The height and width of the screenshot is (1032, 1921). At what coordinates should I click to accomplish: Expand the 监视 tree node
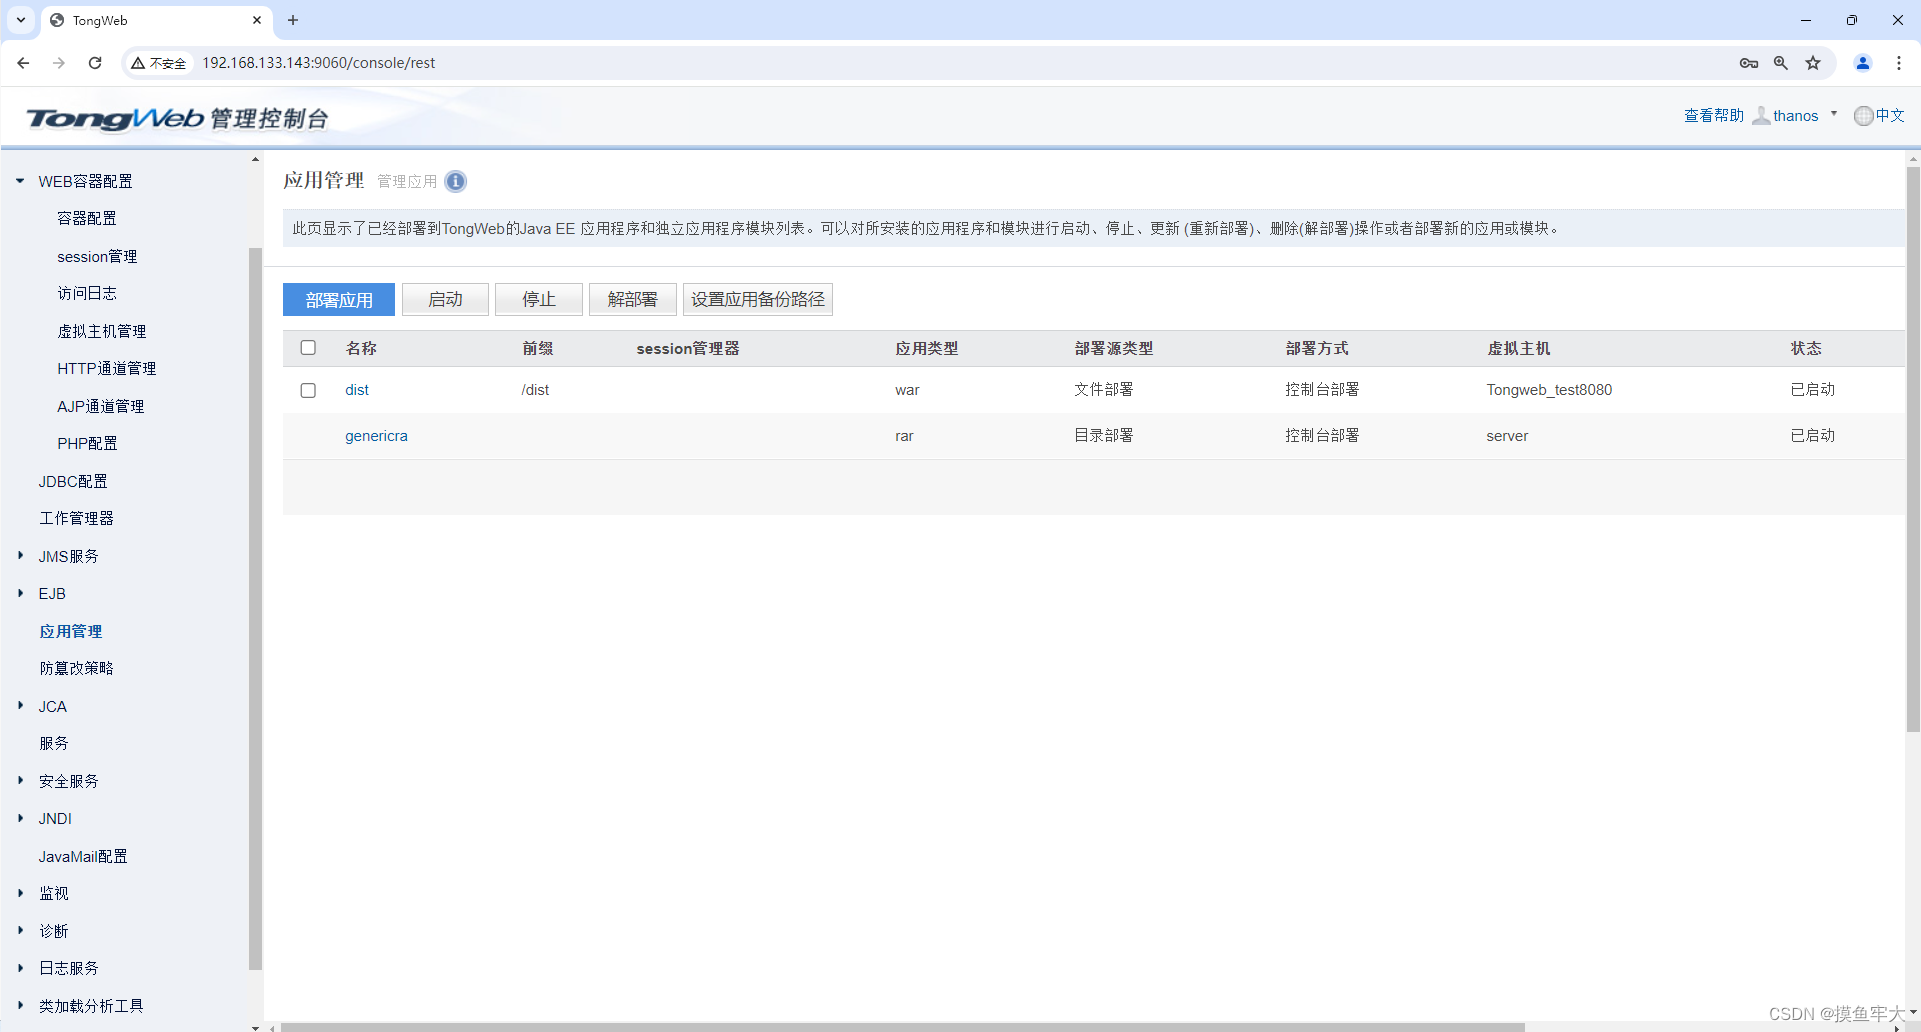[20, 893]
